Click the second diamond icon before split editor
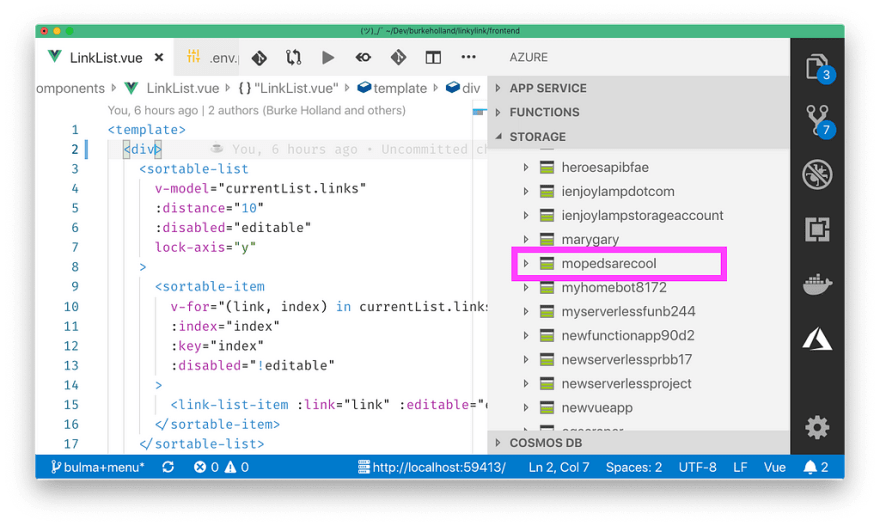880x526 pixels. point(398,57)
